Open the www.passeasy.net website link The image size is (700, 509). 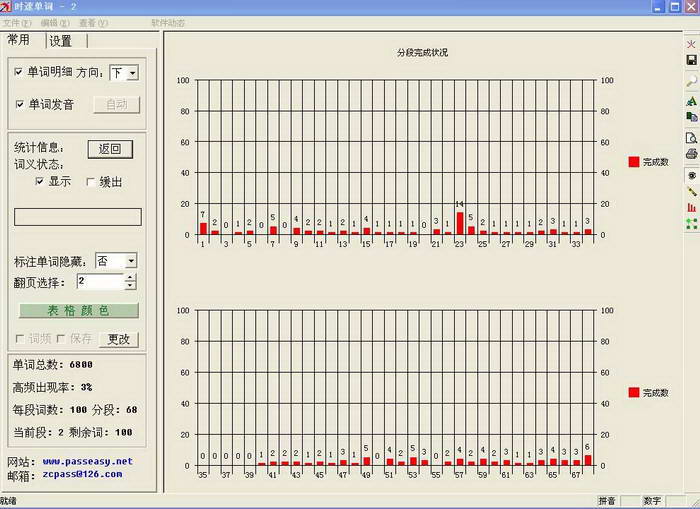click(88, 461)
